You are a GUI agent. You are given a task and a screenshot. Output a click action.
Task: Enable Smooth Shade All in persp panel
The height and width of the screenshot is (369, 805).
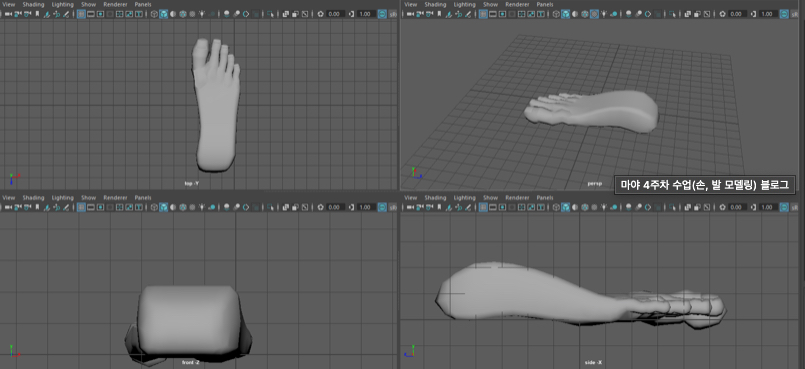tap(565, 14)
